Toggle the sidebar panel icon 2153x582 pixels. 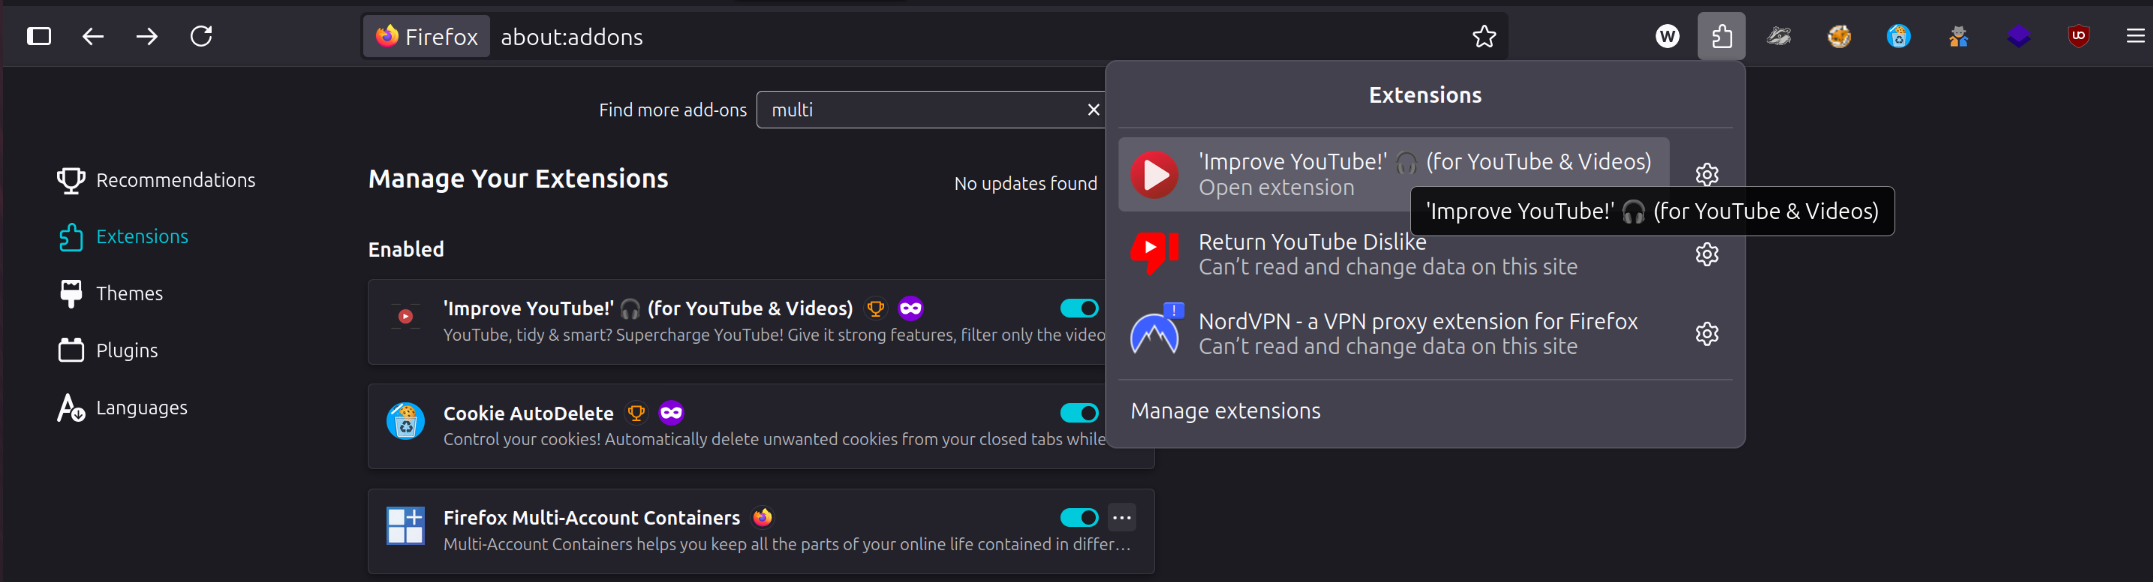click(x=39, y=37)
